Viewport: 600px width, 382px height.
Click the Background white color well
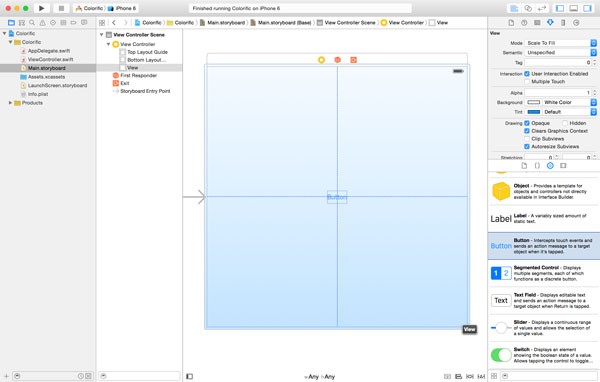tap(533, 102)
